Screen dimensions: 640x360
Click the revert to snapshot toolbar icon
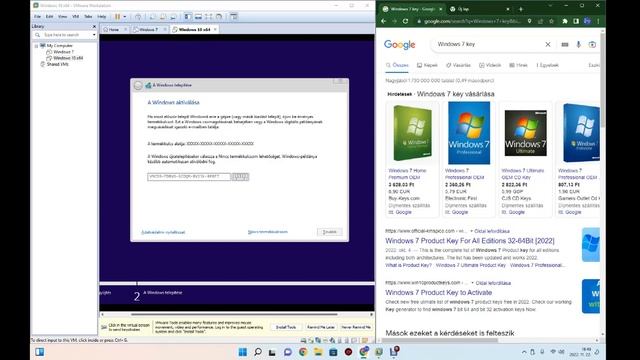tap(162, 17)
